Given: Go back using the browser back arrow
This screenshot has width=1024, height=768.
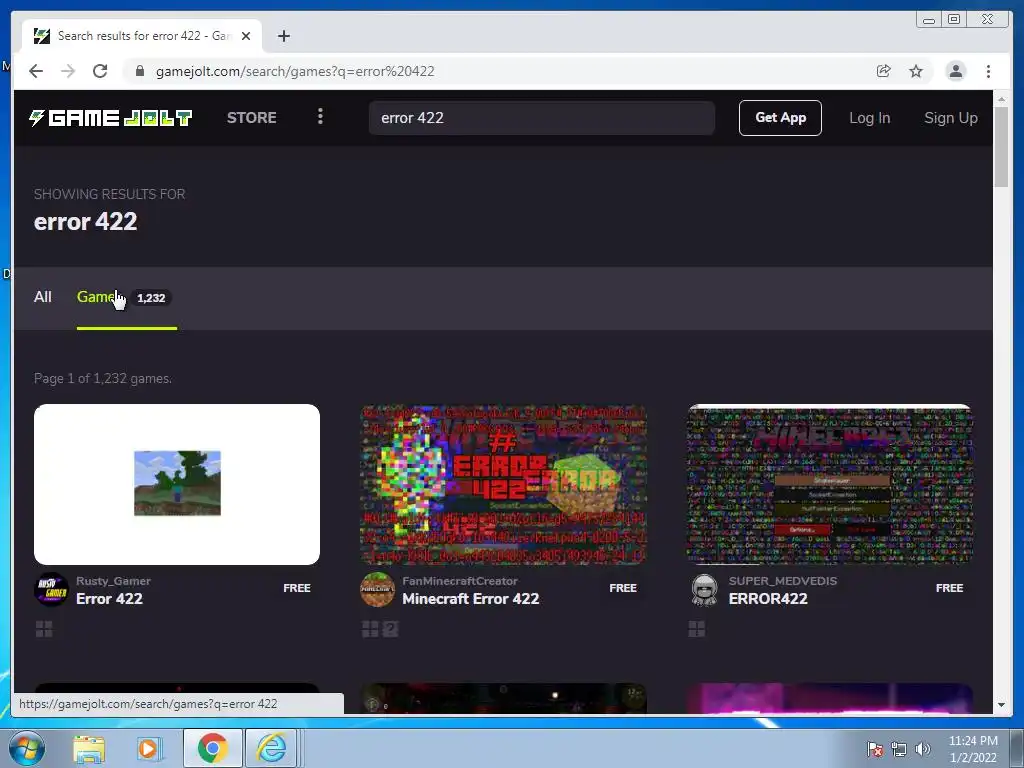Looking at the screenshot, I should (x=36, y=71).
